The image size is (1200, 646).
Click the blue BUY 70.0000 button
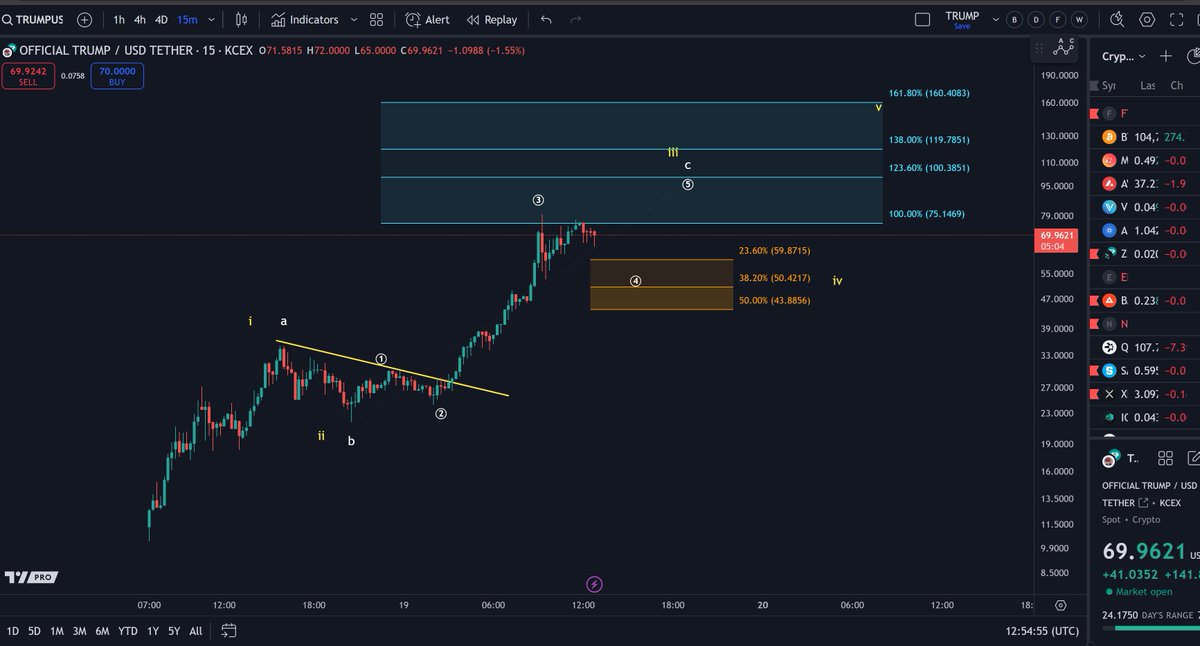[x=117, y=76]
